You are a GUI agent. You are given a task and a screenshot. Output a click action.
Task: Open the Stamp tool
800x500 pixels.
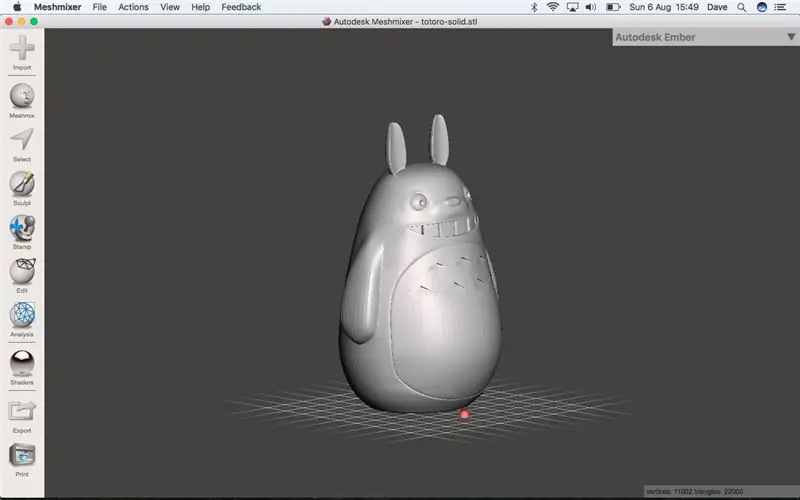tap(22, 232)
